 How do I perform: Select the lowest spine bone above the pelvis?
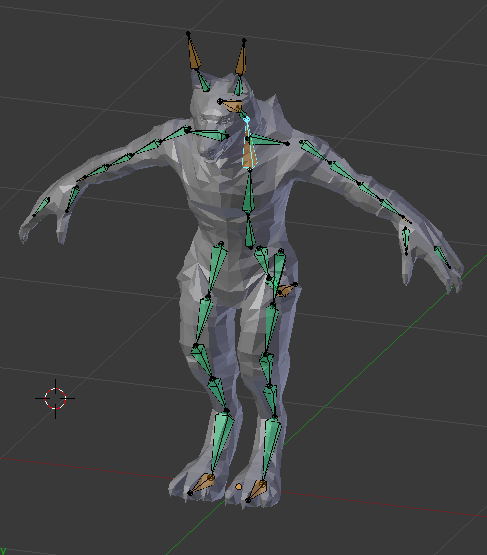click(250, 232)
